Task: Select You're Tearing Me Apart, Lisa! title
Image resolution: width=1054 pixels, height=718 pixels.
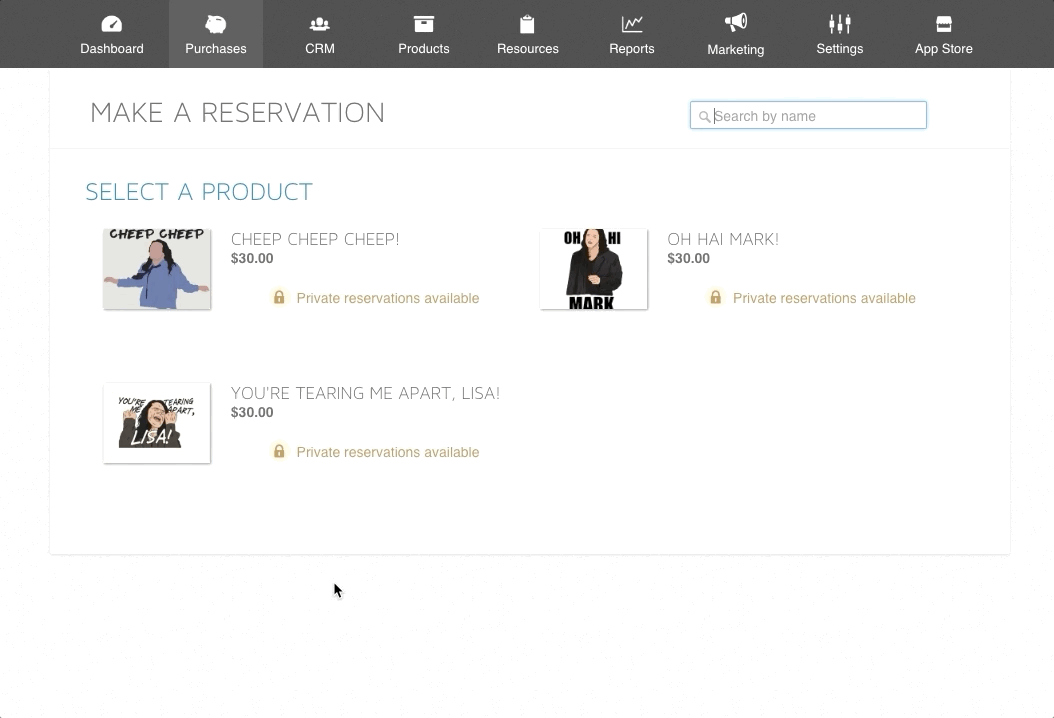Action: pyautogui.click(x=365, y=393)
